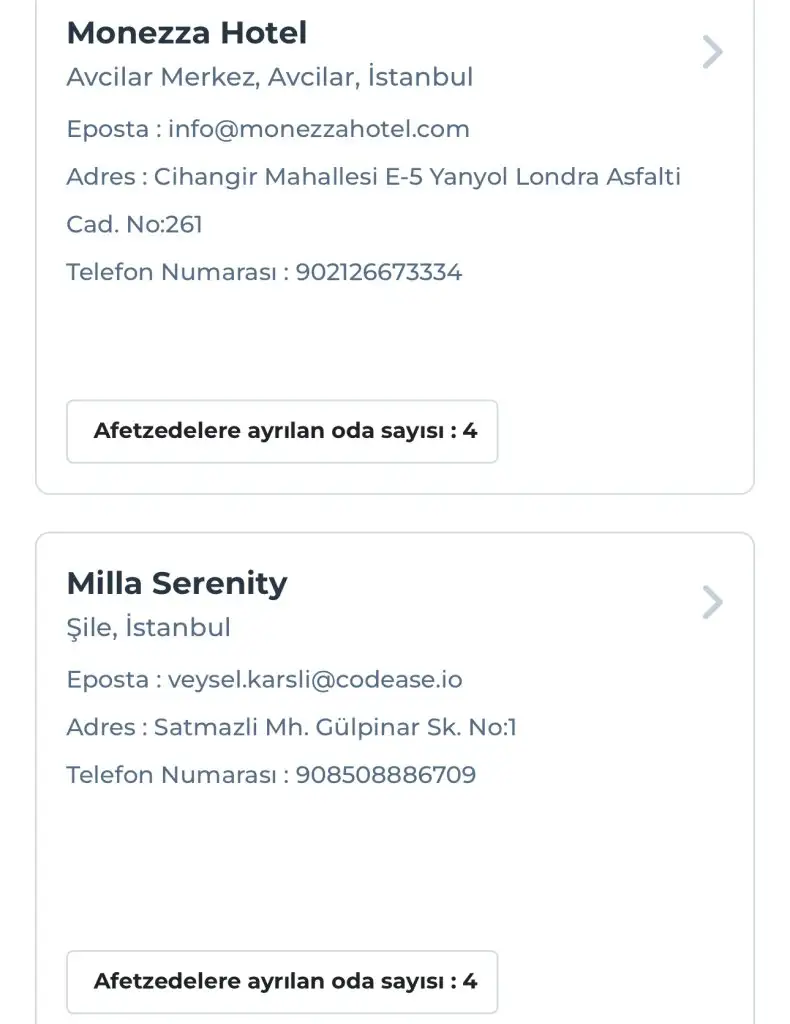
Task: Open the info@monezzahotel.com email address
Action: [x=319, y=129]
